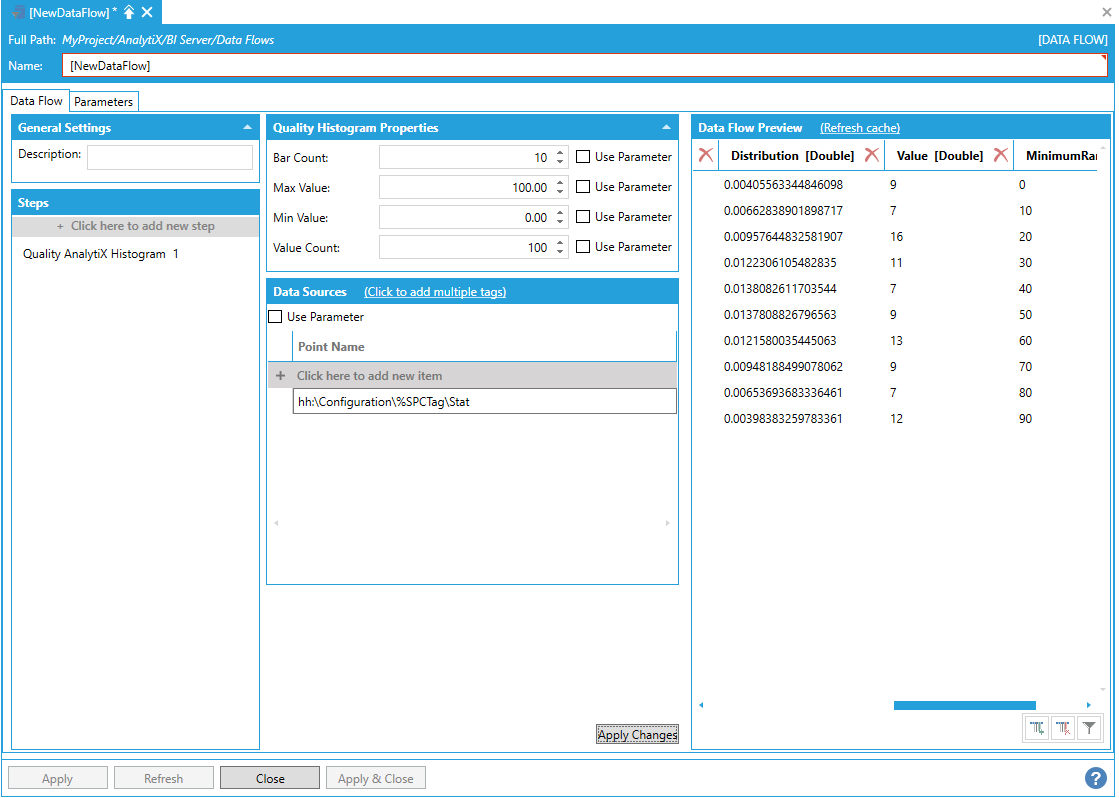Screen dimensions: 1119x798
Task: Click the remove column icon in preview
Action: click(x=1063, y=729)
